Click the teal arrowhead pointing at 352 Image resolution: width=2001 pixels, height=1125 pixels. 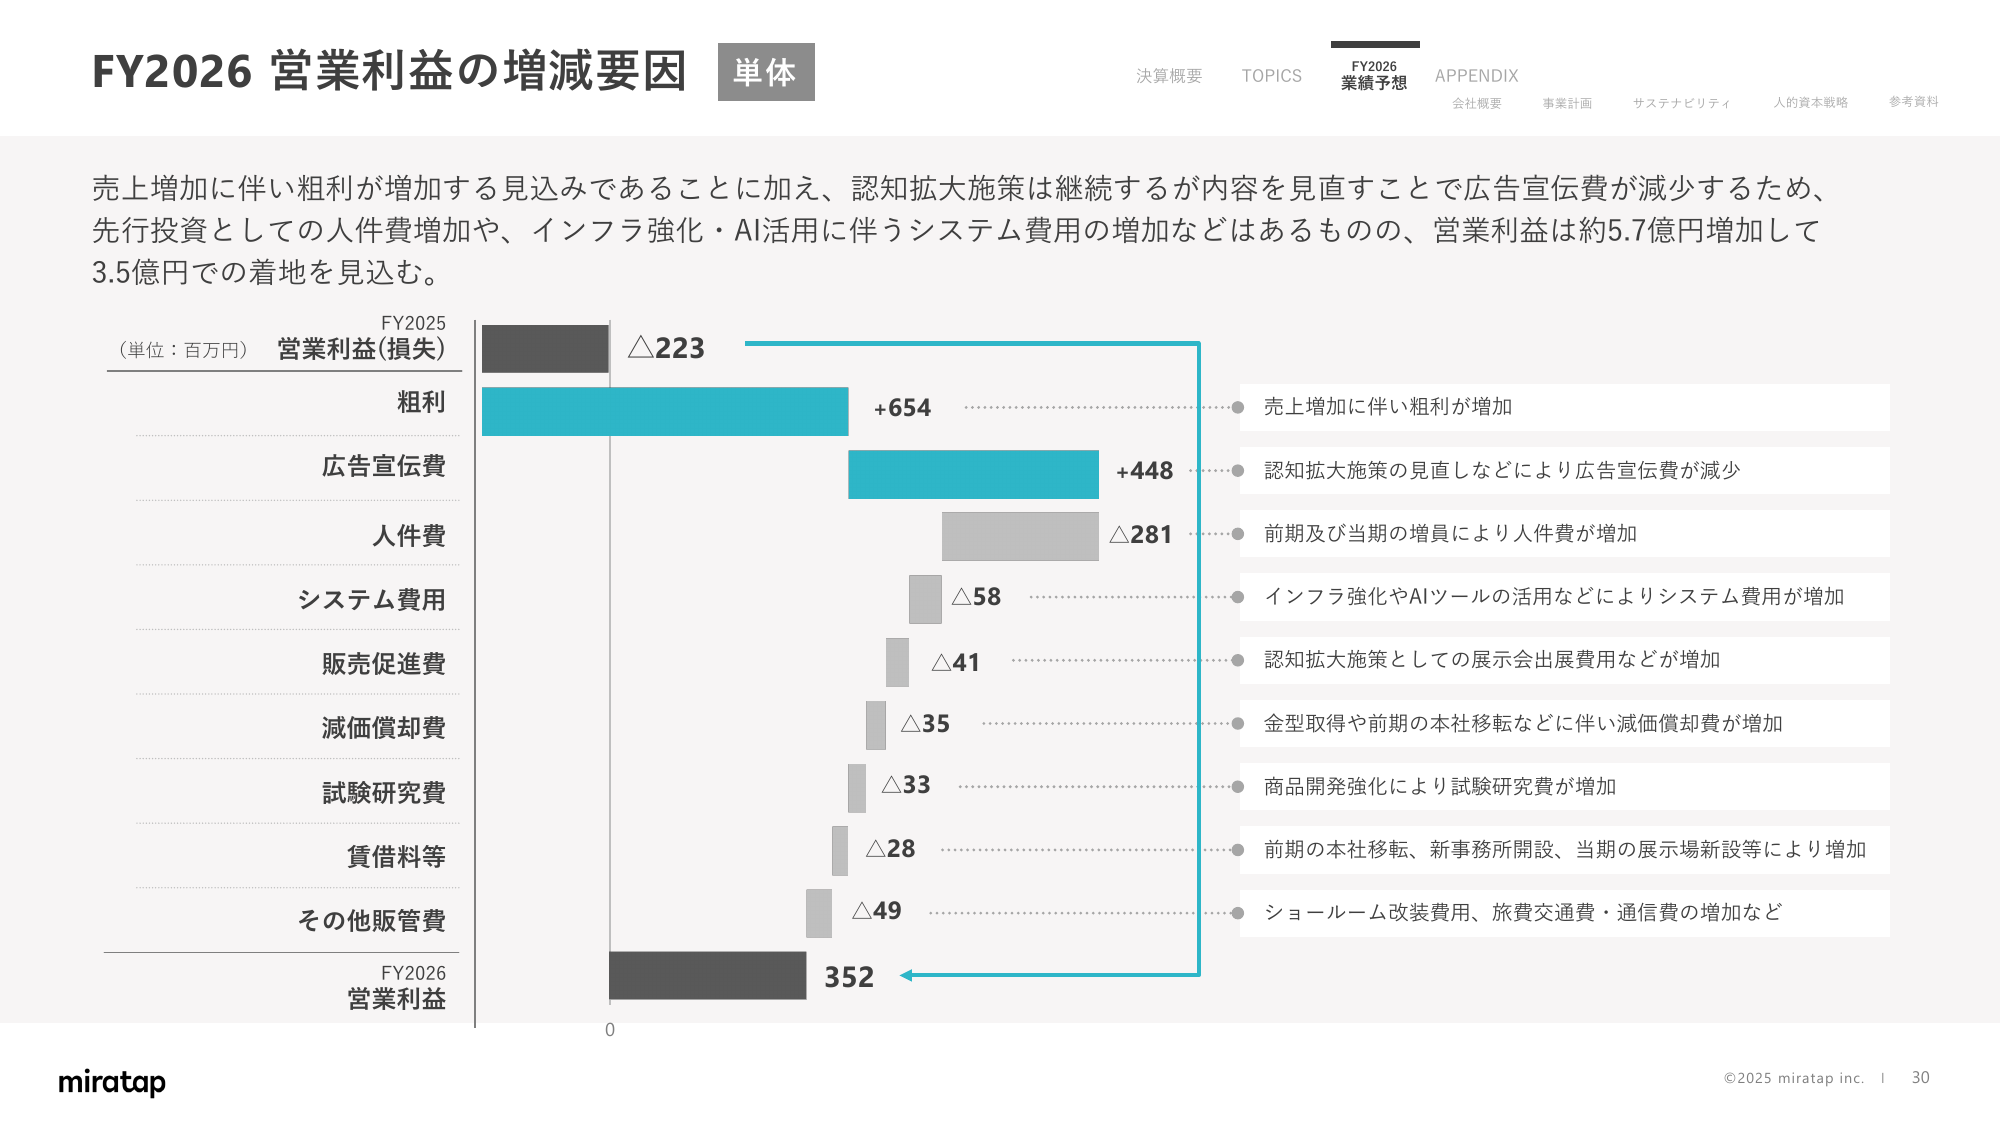click(906, 975)
